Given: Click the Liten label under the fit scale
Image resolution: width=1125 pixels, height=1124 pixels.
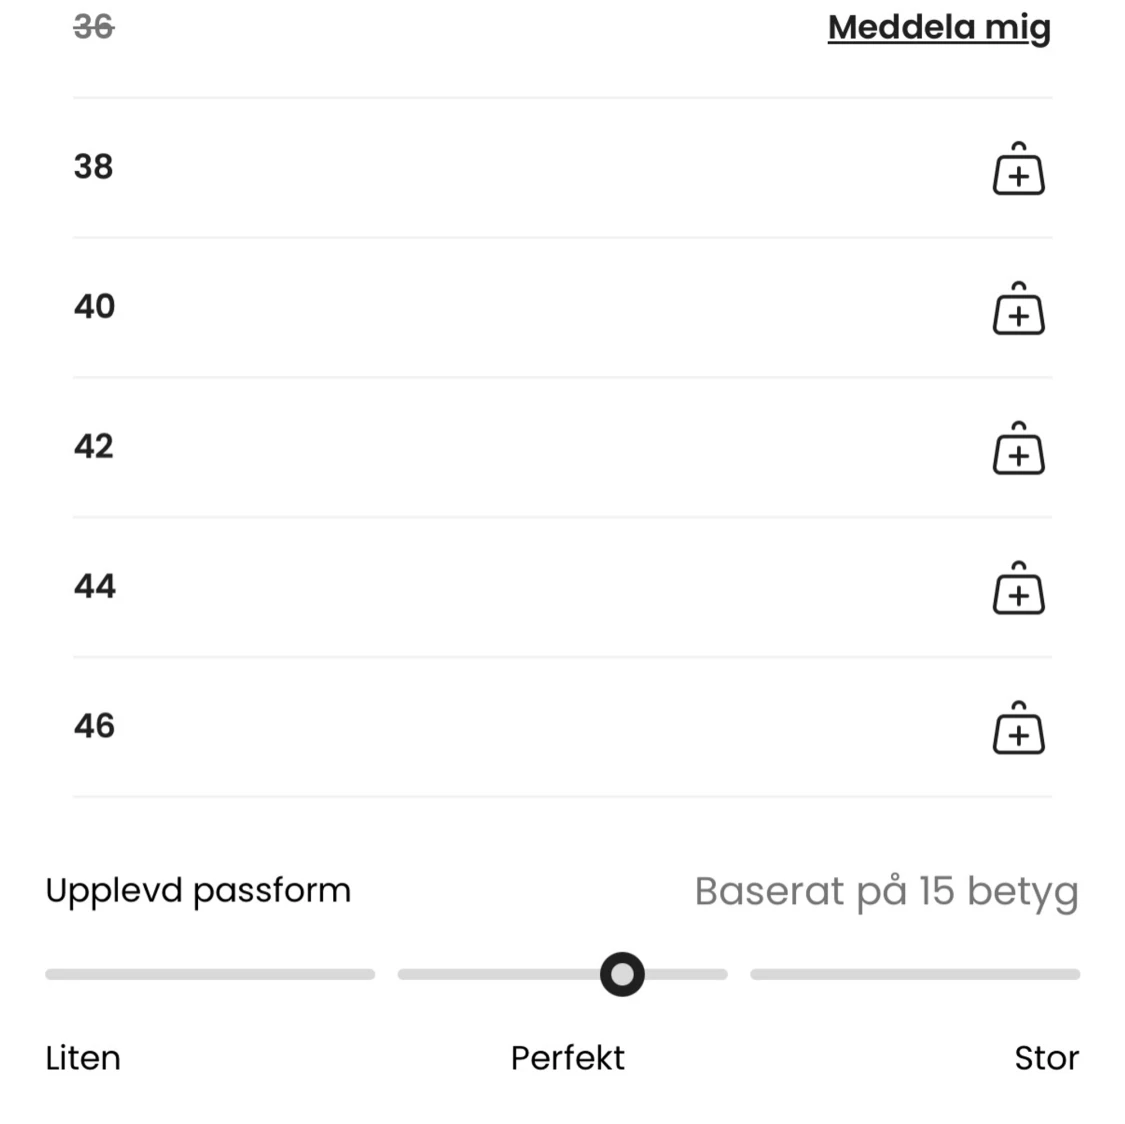Looking at the screenshot, I should click(x=83, y=1057).
